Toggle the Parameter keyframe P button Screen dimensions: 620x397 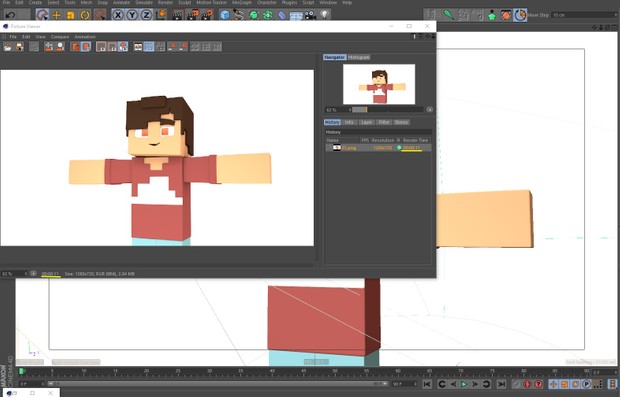[x=586, y=384]
